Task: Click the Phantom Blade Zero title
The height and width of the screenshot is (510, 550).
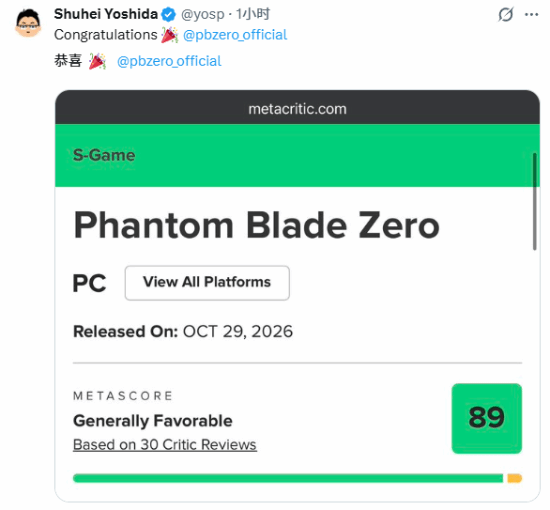Action: [x=256, y=225]
